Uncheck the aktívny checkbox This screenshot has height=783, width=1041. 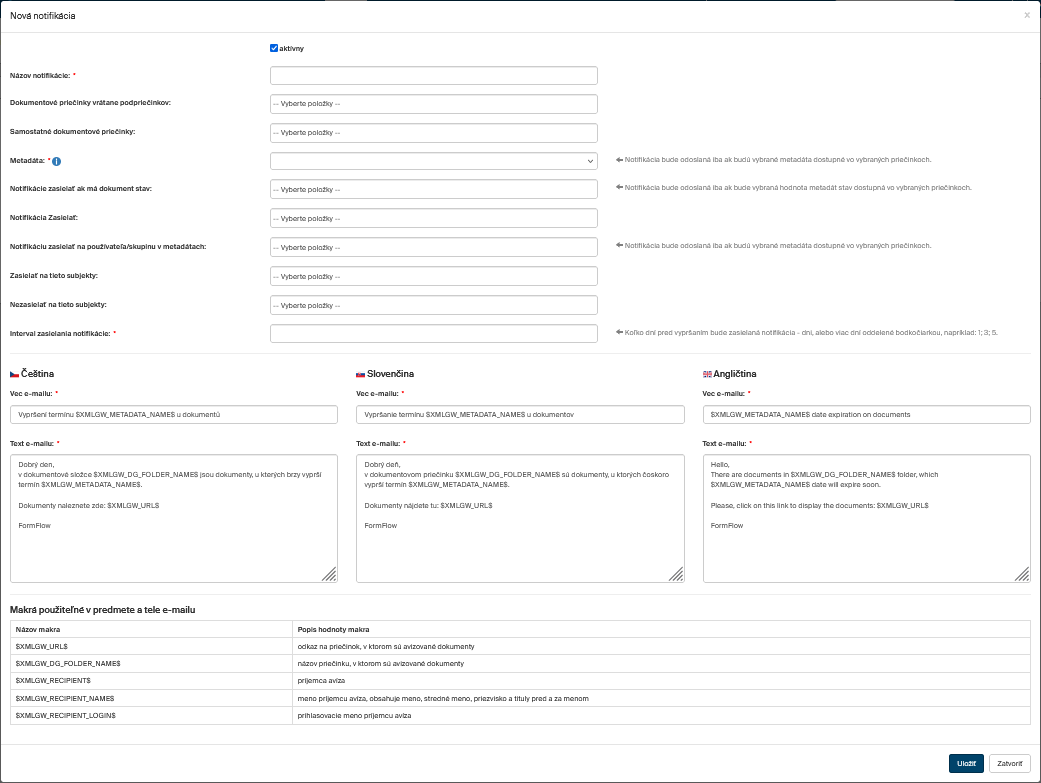tap(274, 48)
